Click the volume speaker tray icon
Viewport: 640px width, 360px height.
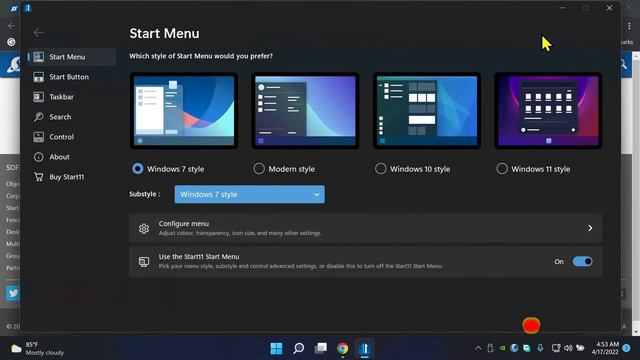pyautogui.click(x=568, y=348)
